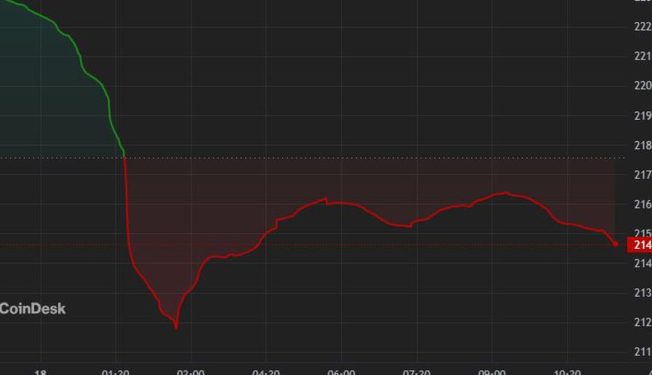Select the 216 price axis label
Image resolution: width=652 pixels, height=375 pixels.
point(643,204)
